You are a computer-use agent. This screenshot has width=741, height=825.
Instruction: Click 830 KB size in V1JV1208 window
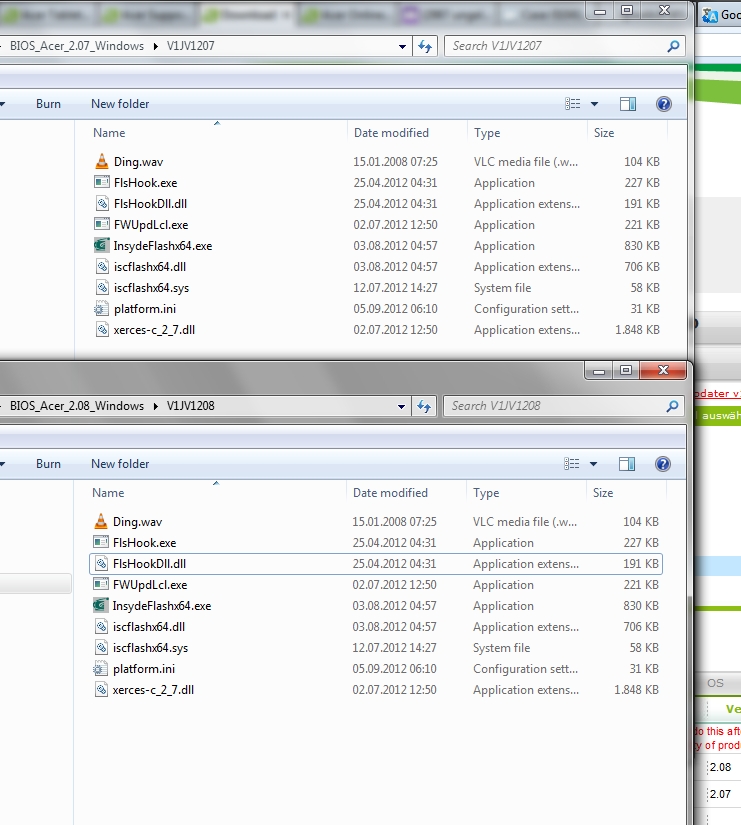coord(641,606)
